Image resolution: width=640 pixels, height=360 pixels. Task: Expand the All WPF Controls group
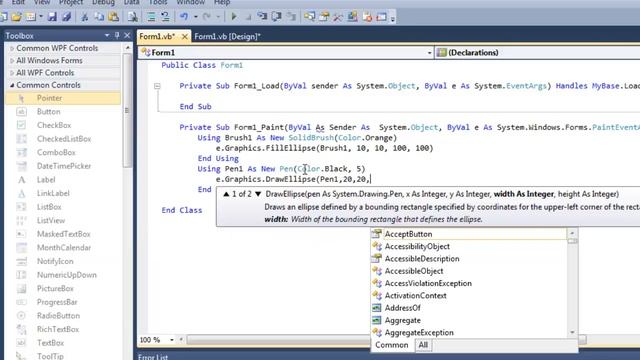pyautogui.click(x=12, y=73)
